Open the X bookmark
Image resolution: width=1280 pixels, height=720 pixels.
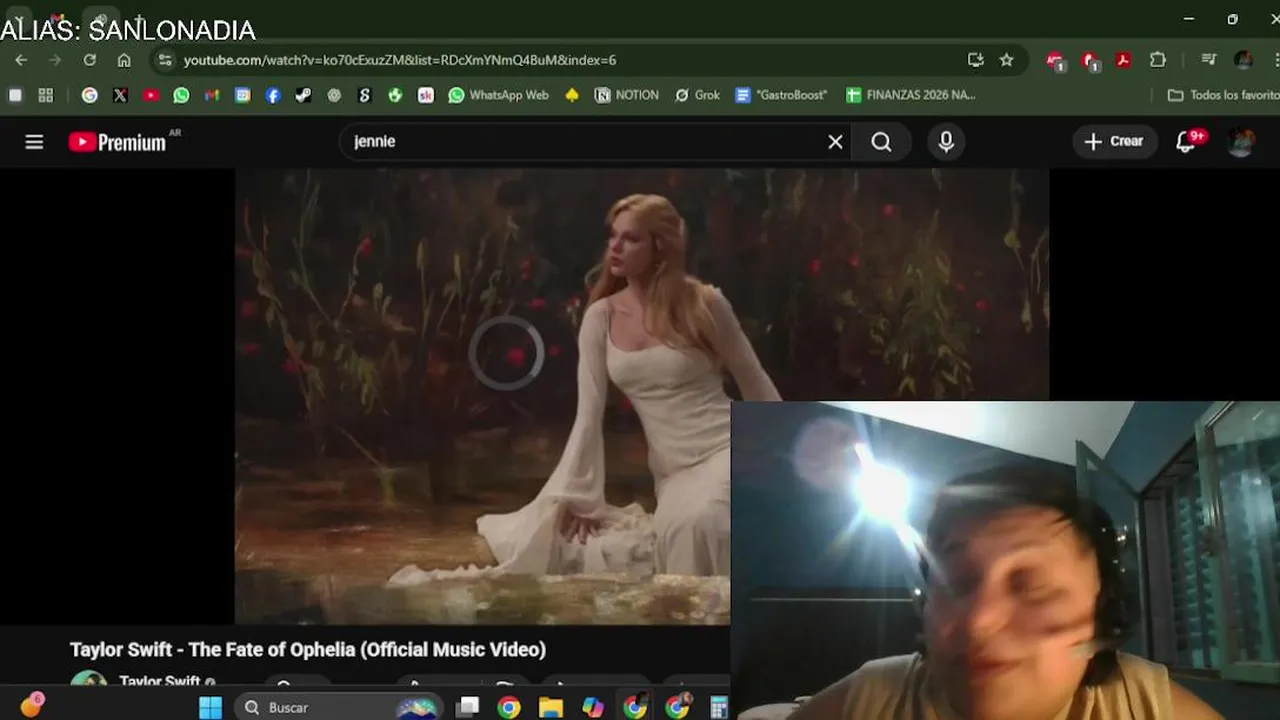[120, 95]
